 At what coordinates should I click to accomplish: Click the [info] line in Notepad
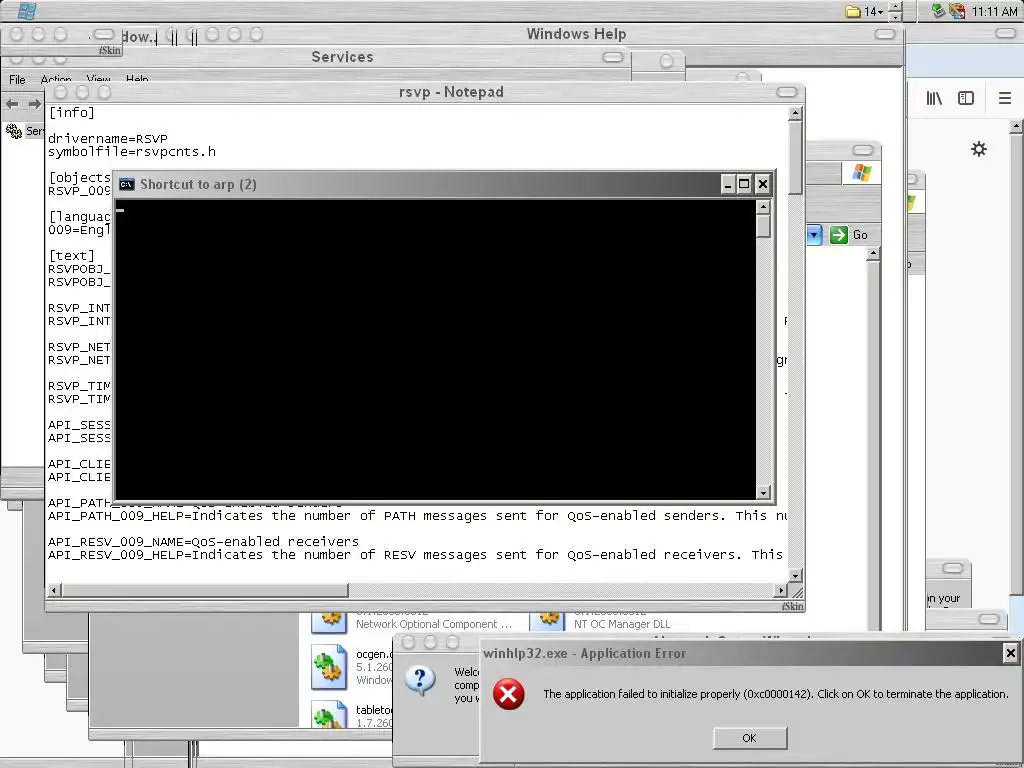pyautogui.click(x=71, y=112)
